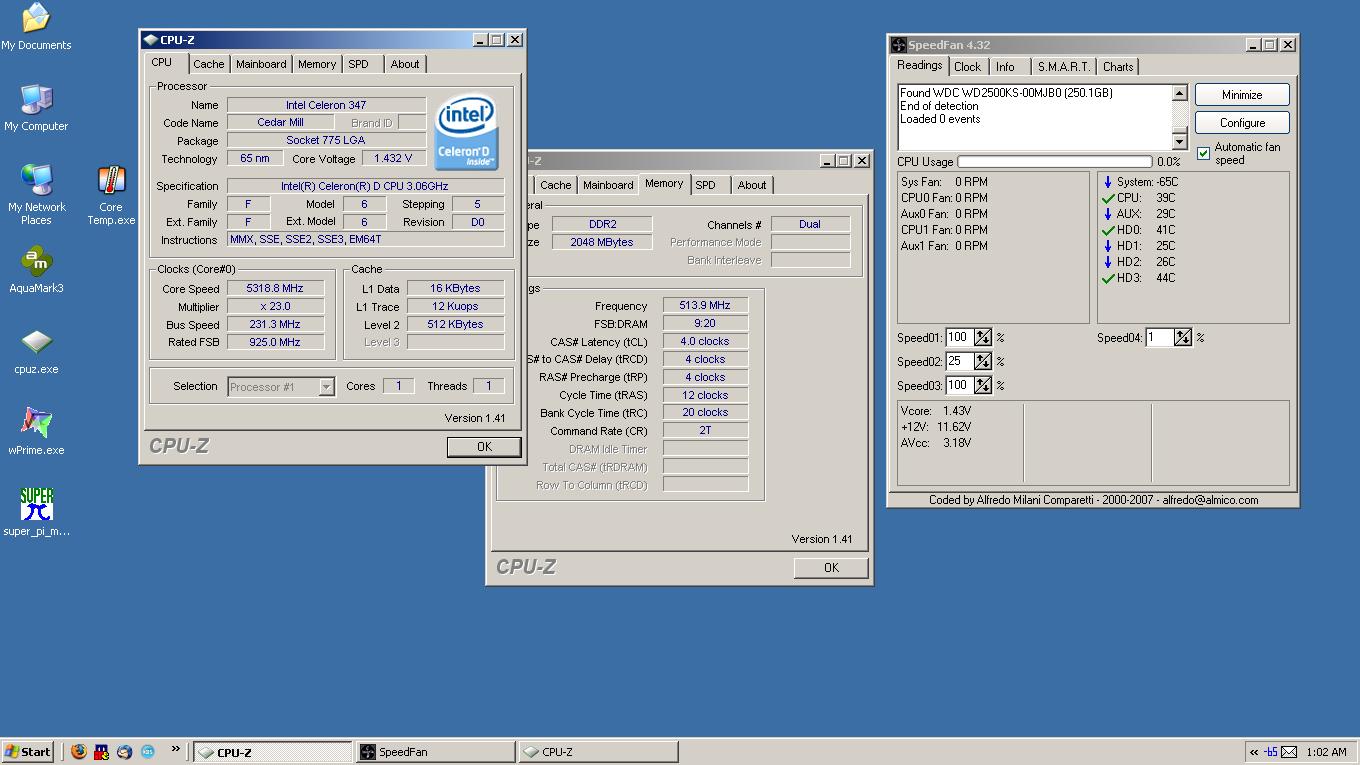
Task: Expand hidden quick launch items chevron
Action: [176, 748]
